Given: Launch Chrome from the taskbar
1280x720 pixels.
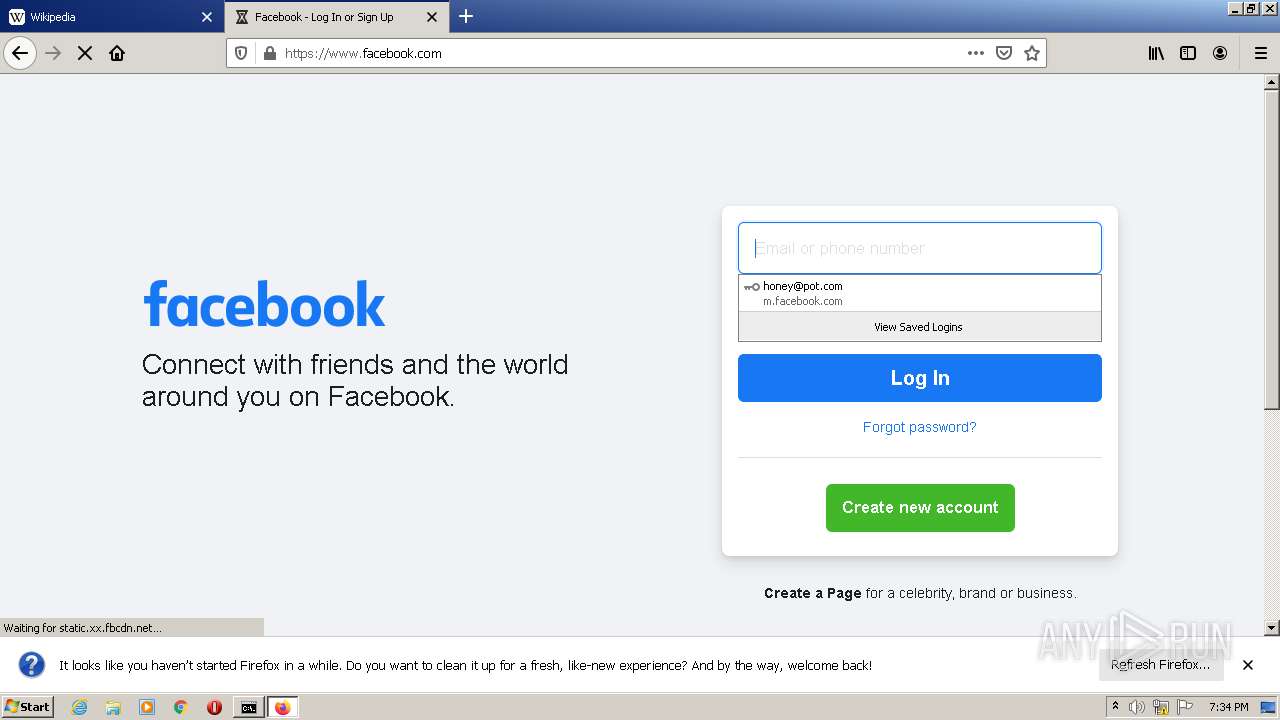Looking at the screenshot, I should [x=181, y=707].
